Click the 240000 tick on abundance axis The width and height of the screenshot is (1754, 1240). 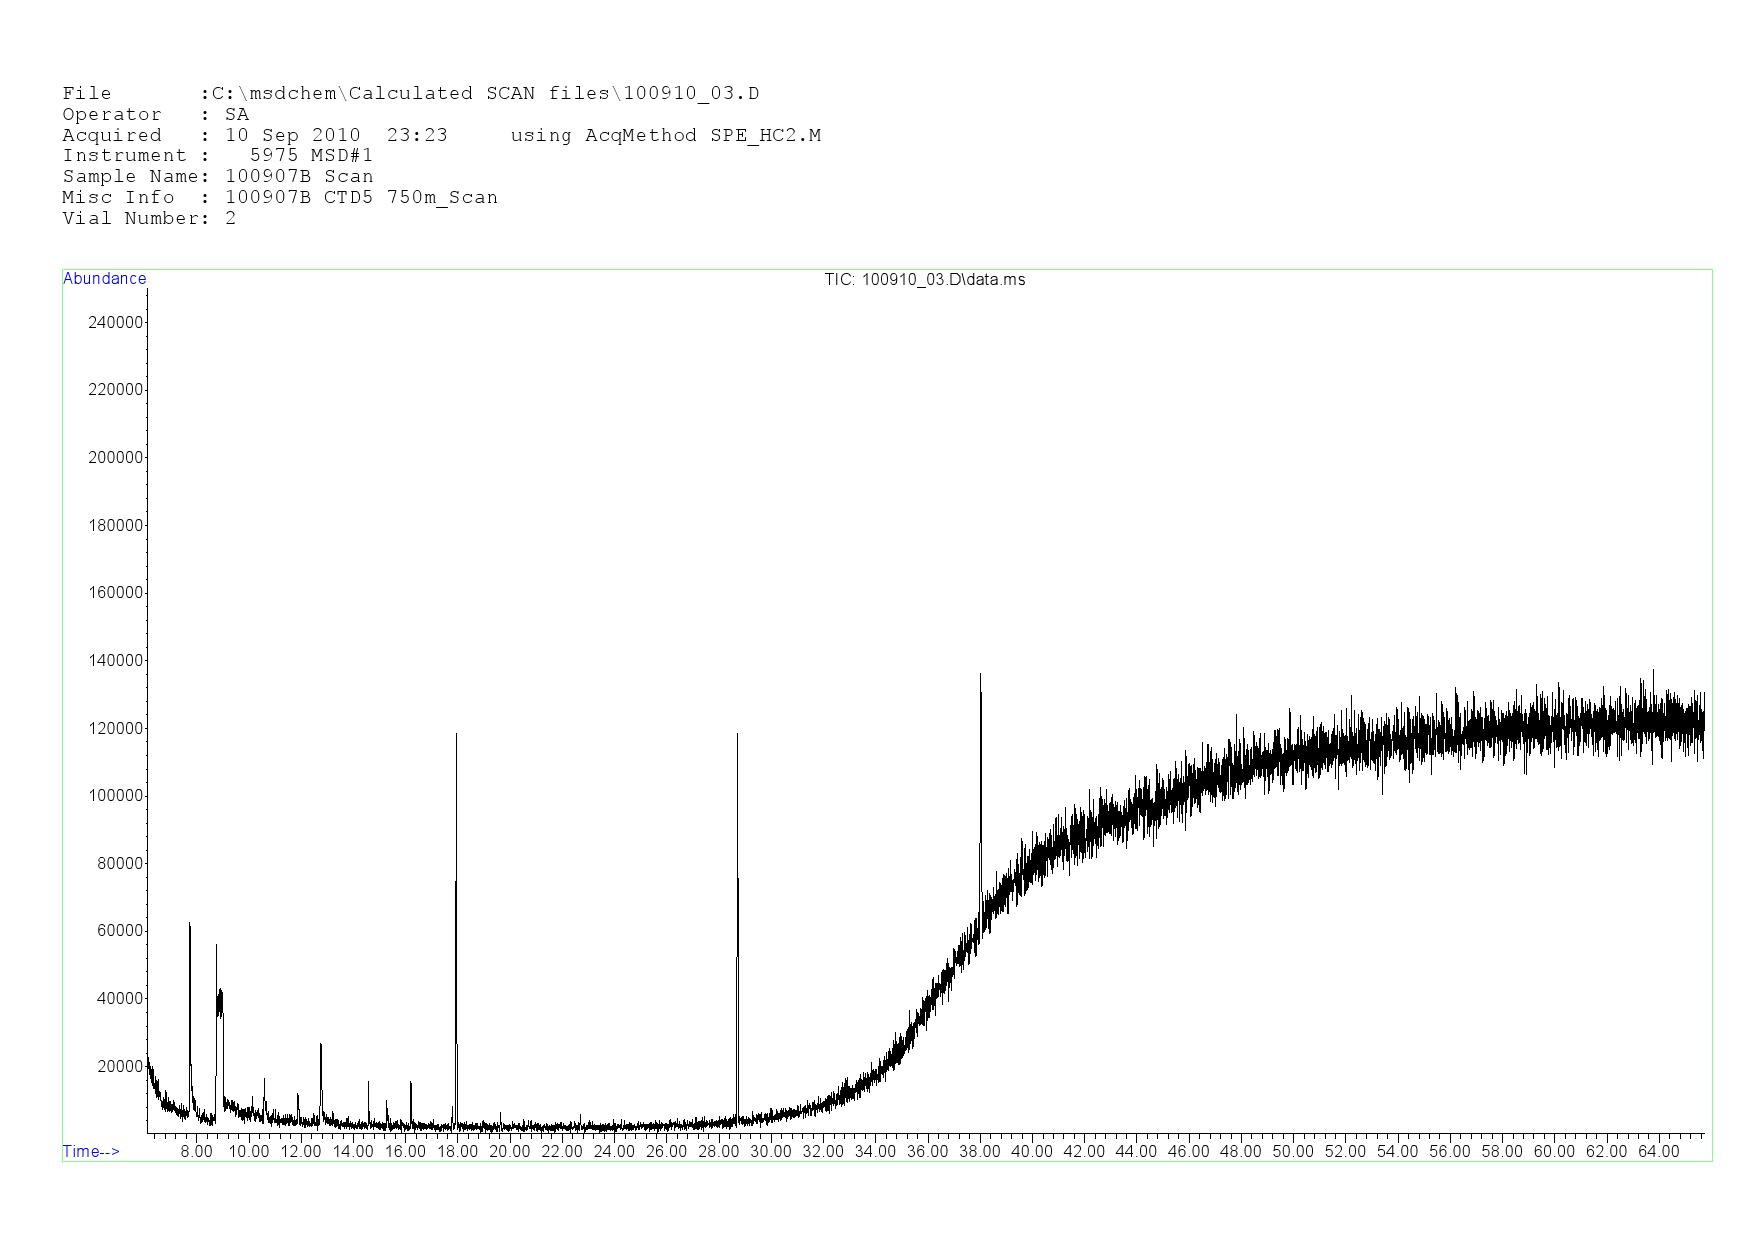(x=116, y=322)
